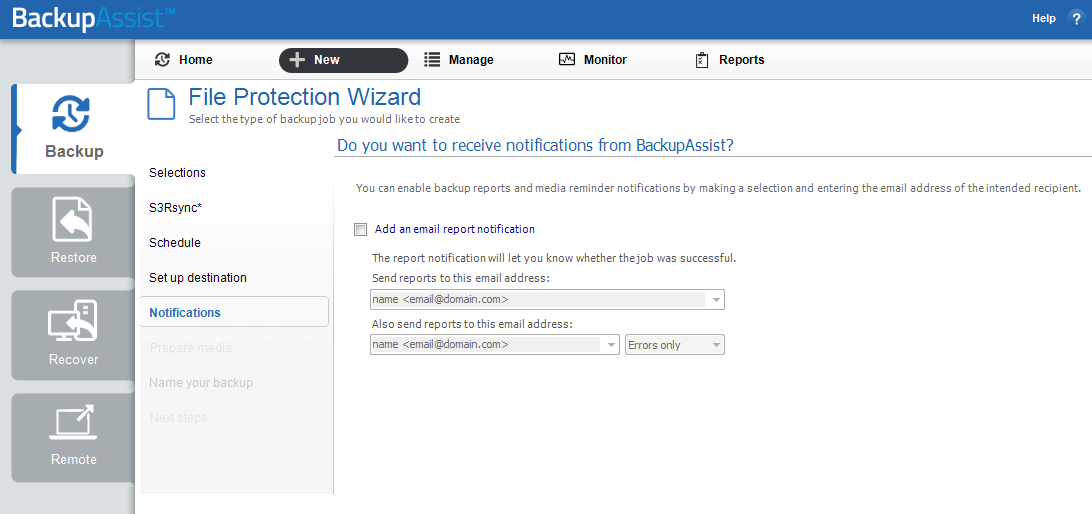
Task: Click 'Do you want to receive notifications' heading
Action: (x=536, y=145)
